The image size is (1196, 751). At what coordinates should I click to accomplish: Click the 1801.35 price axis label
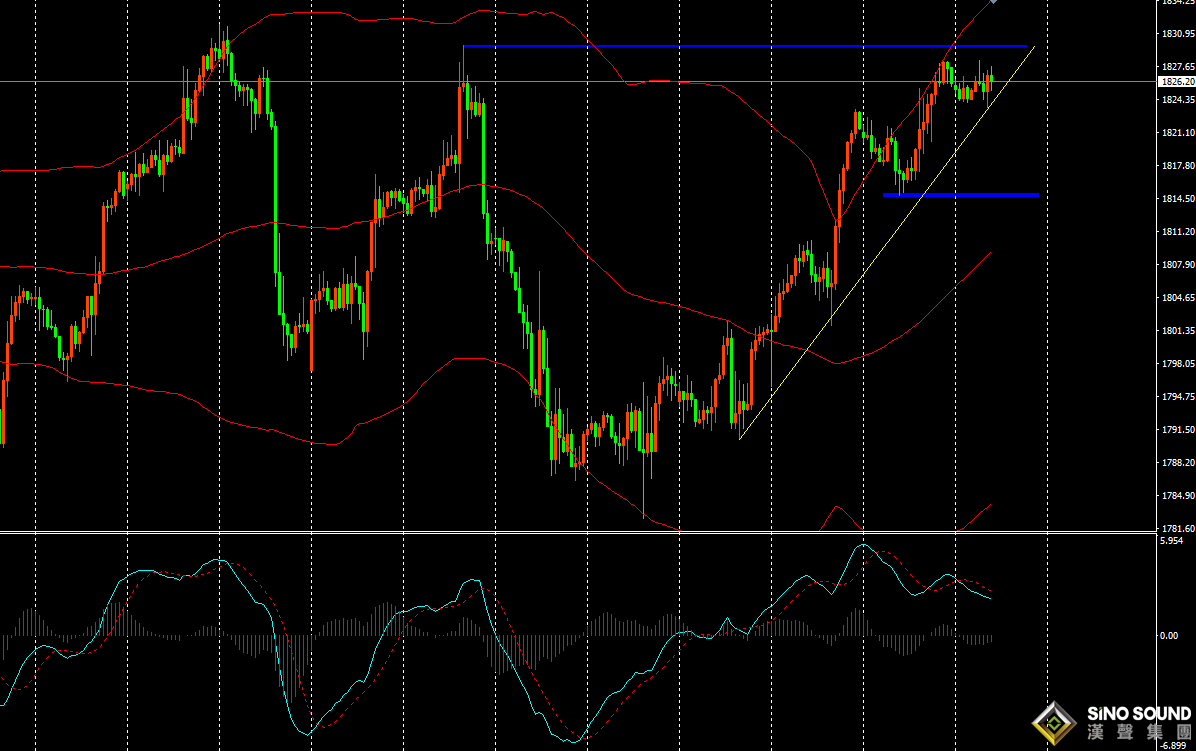point(1178,331)
